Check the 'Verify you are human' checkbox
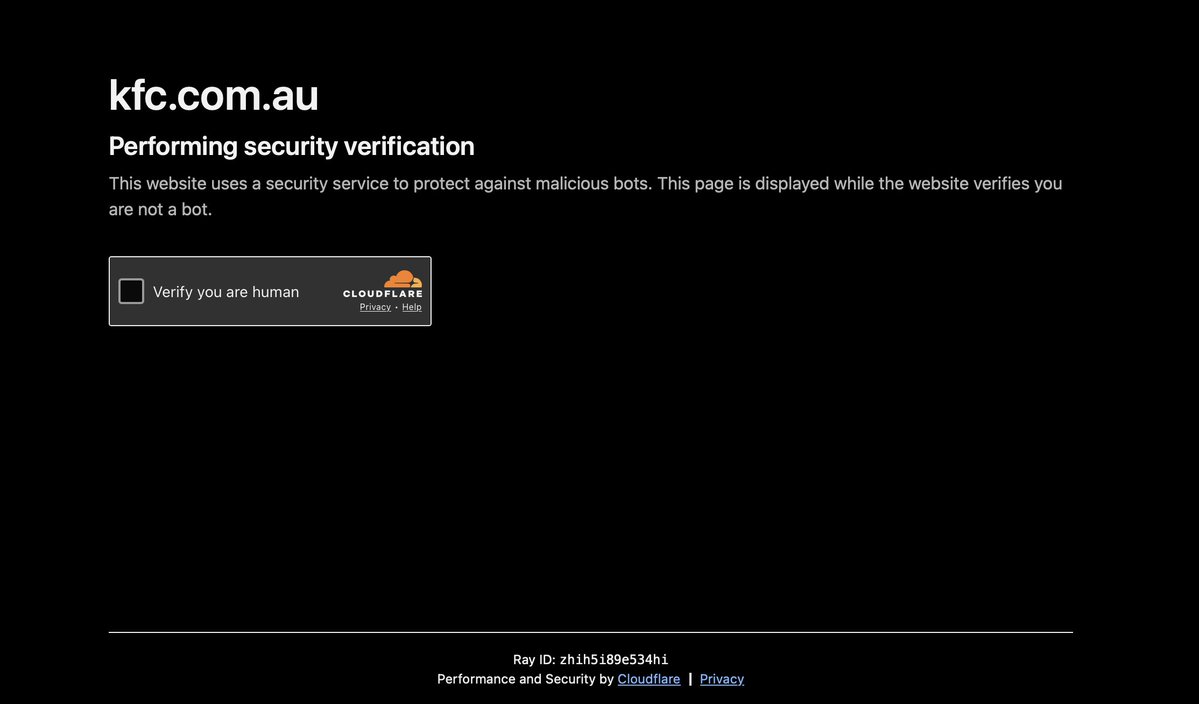1199x704 pixels. pos(131,291)
